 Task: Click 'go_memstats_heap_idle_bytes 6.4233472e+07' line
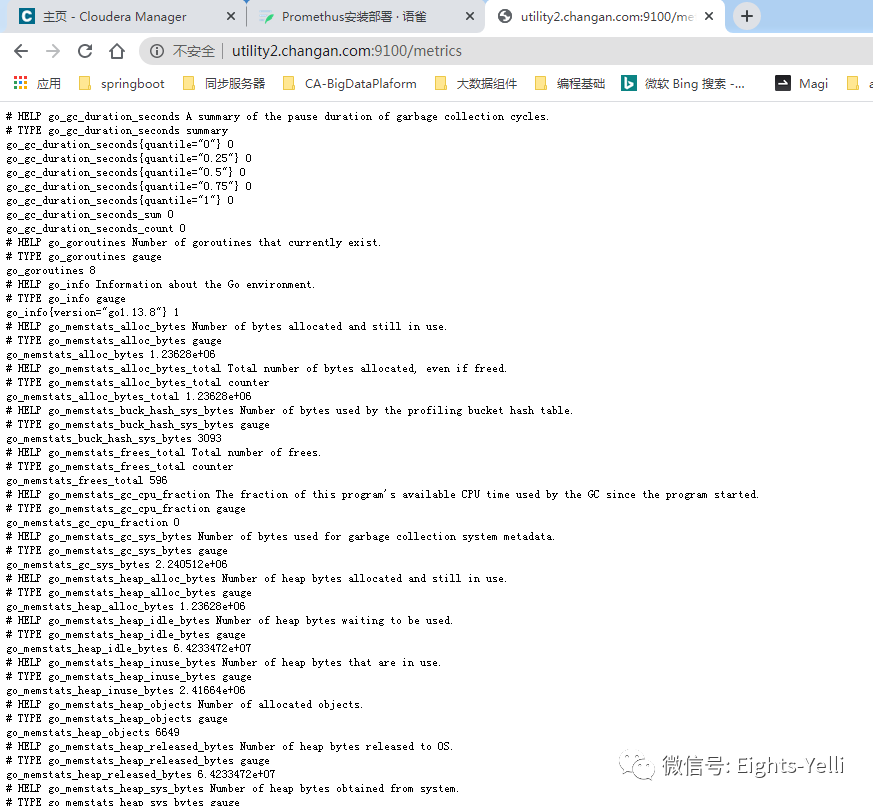(x=129, y=648)
